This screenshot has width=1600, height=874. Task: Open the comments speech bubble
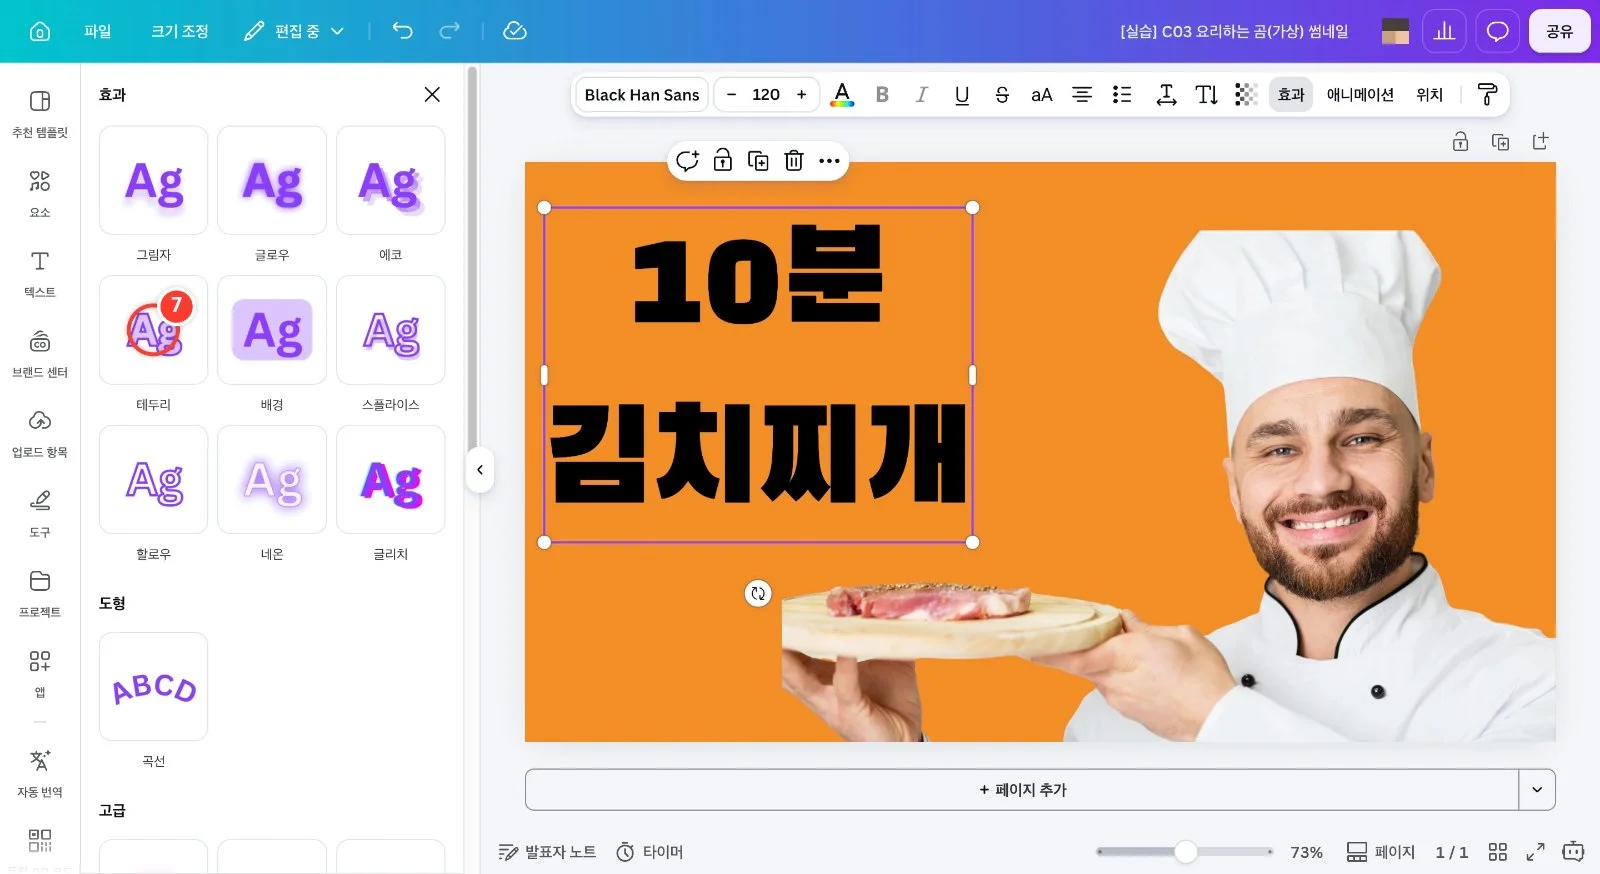tap(1497, 31)
